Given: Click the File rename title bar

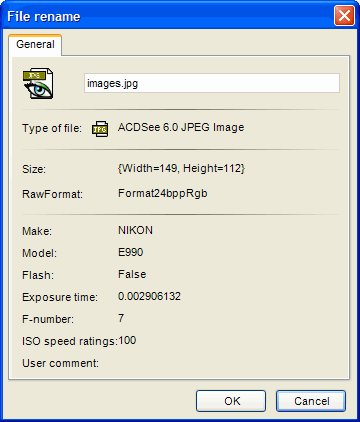Looking at the screenshot, I should point(167,16).
